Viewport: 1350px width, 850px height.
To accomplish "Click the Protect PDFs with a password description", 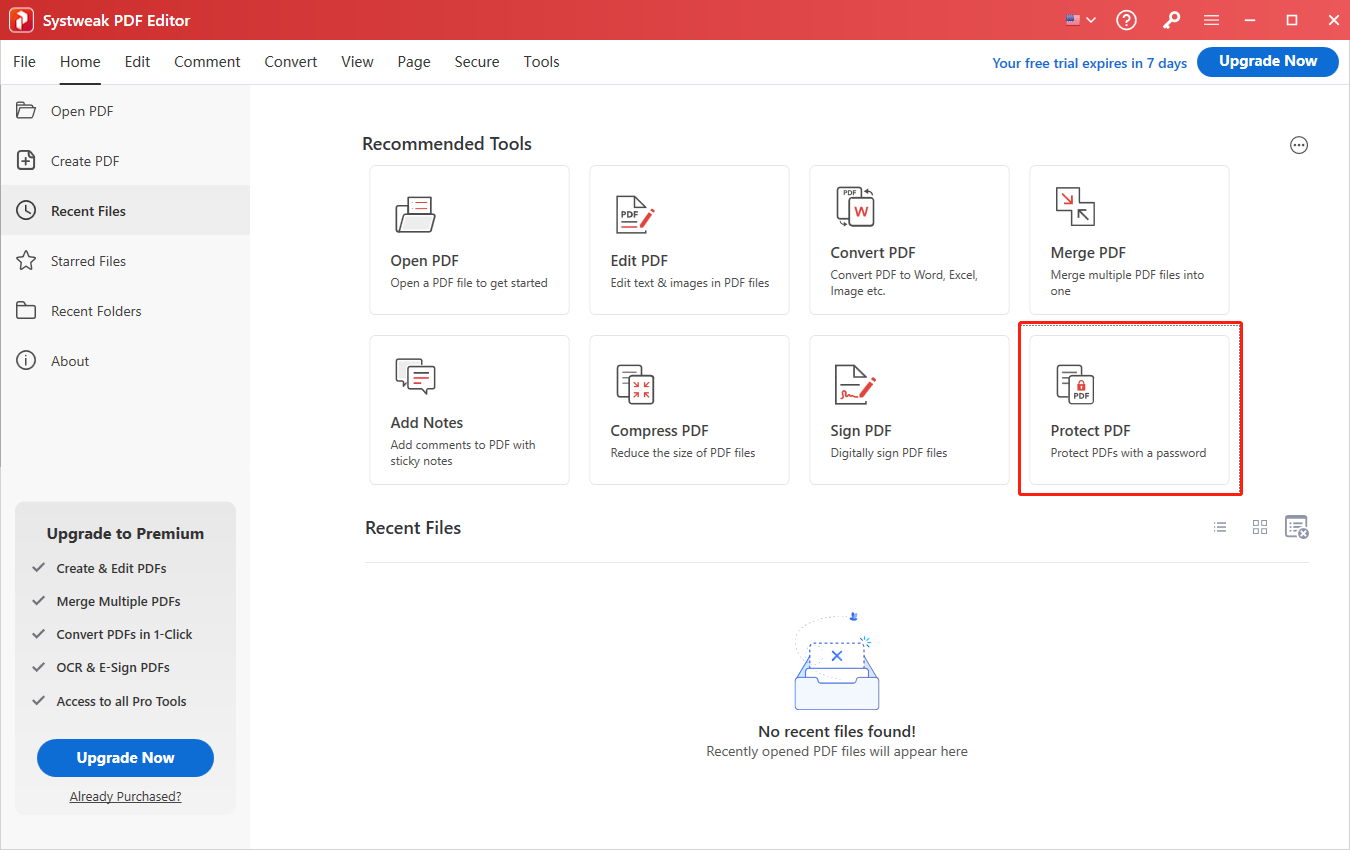I will click(x=1128, y=453).
